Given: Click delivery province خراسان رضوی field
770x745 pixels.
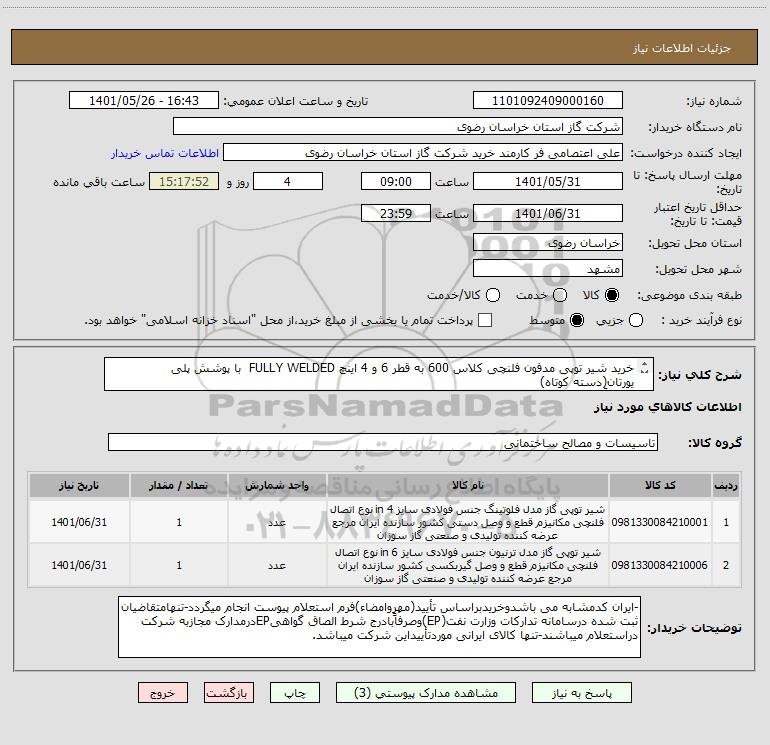Looking at the screenshot, I should [548, 243].
